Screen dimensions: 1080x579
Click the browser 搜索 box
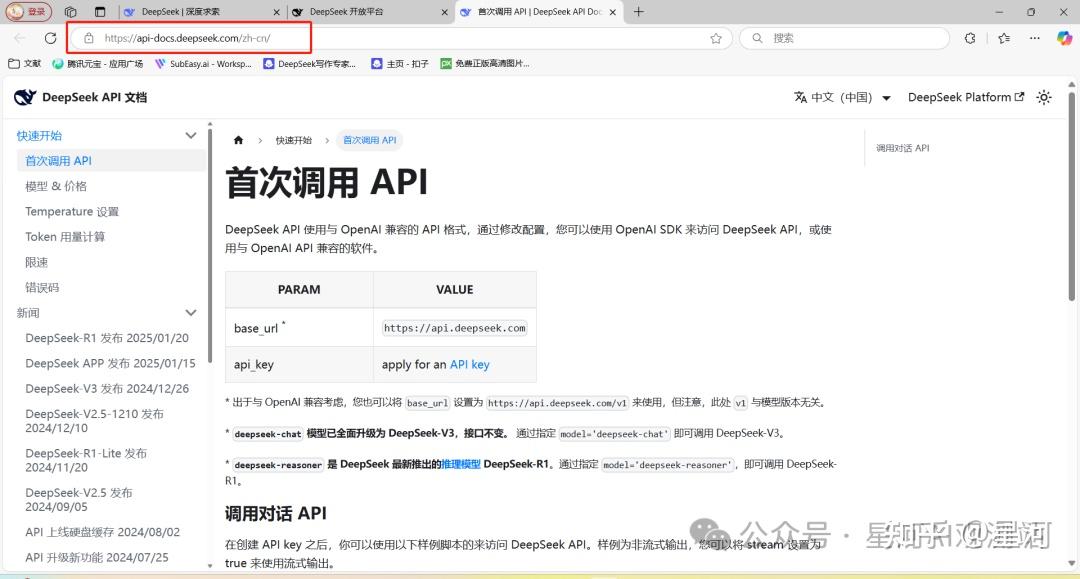pos(844,39)
